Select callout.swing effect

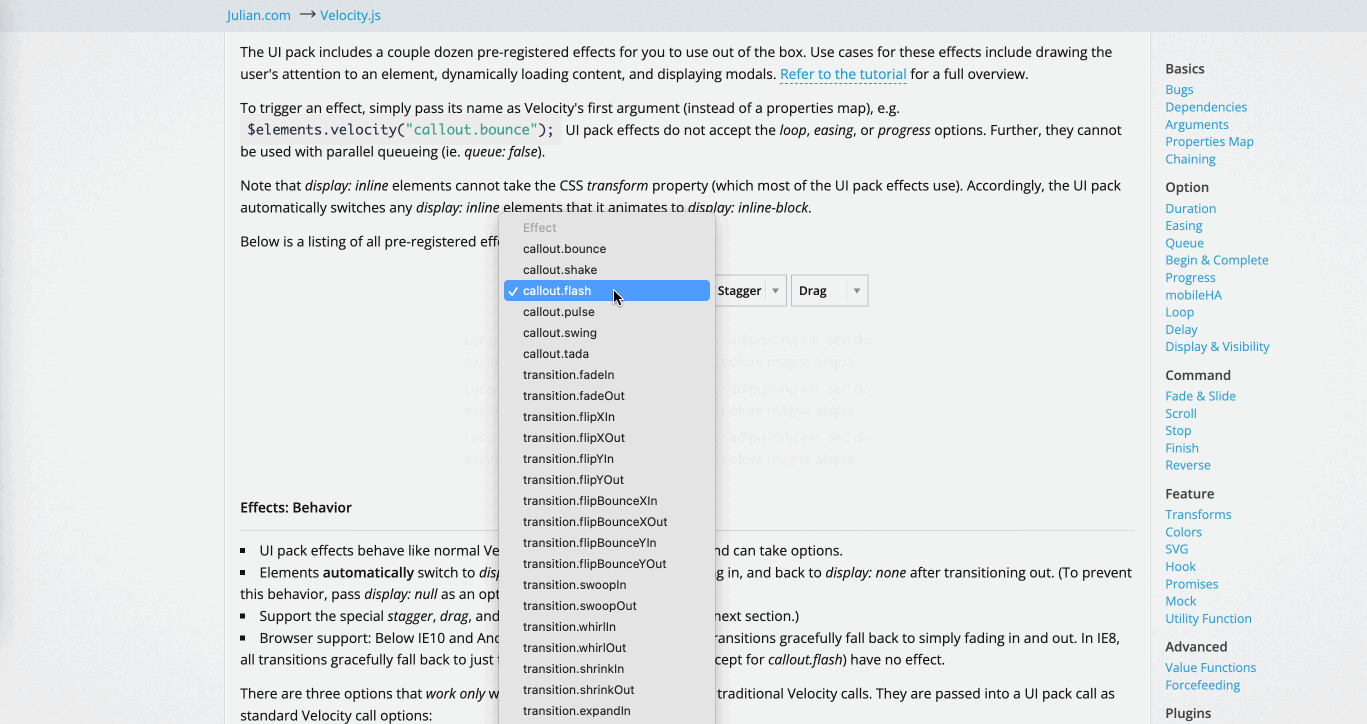pos(607,333)
